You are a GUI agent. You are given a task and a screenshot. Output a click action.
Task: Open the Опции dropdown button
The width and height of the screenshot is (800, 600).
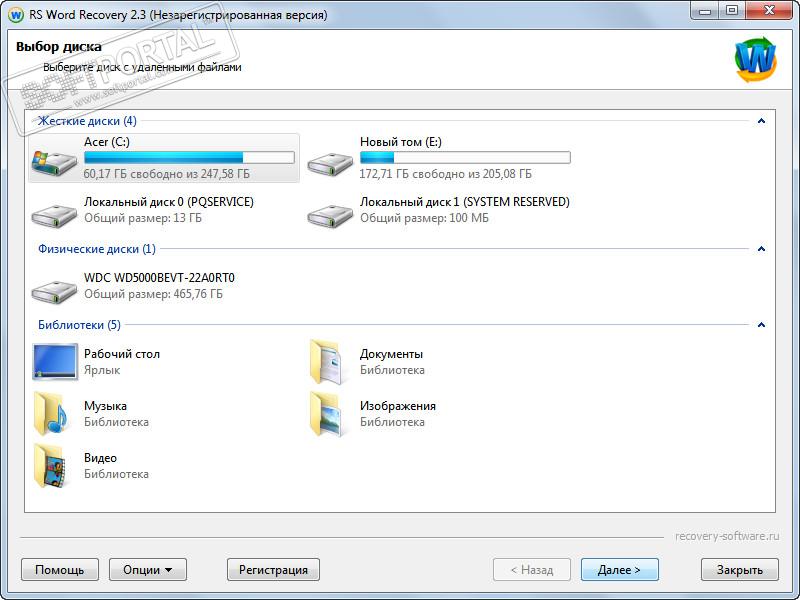[x=148, y=569]
